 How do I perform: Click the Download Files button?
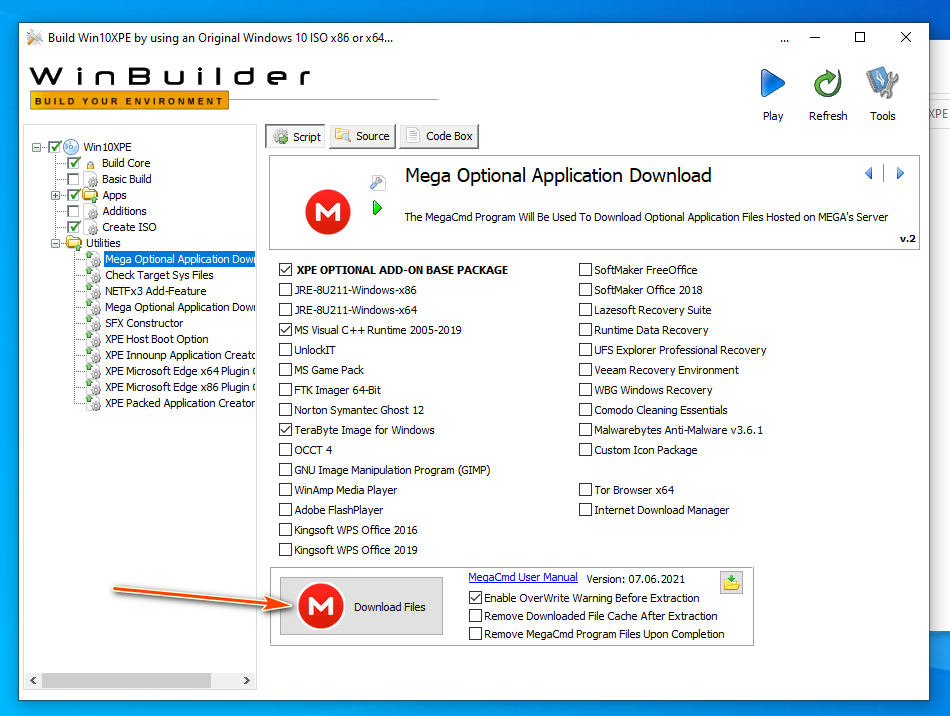[361, 606]
